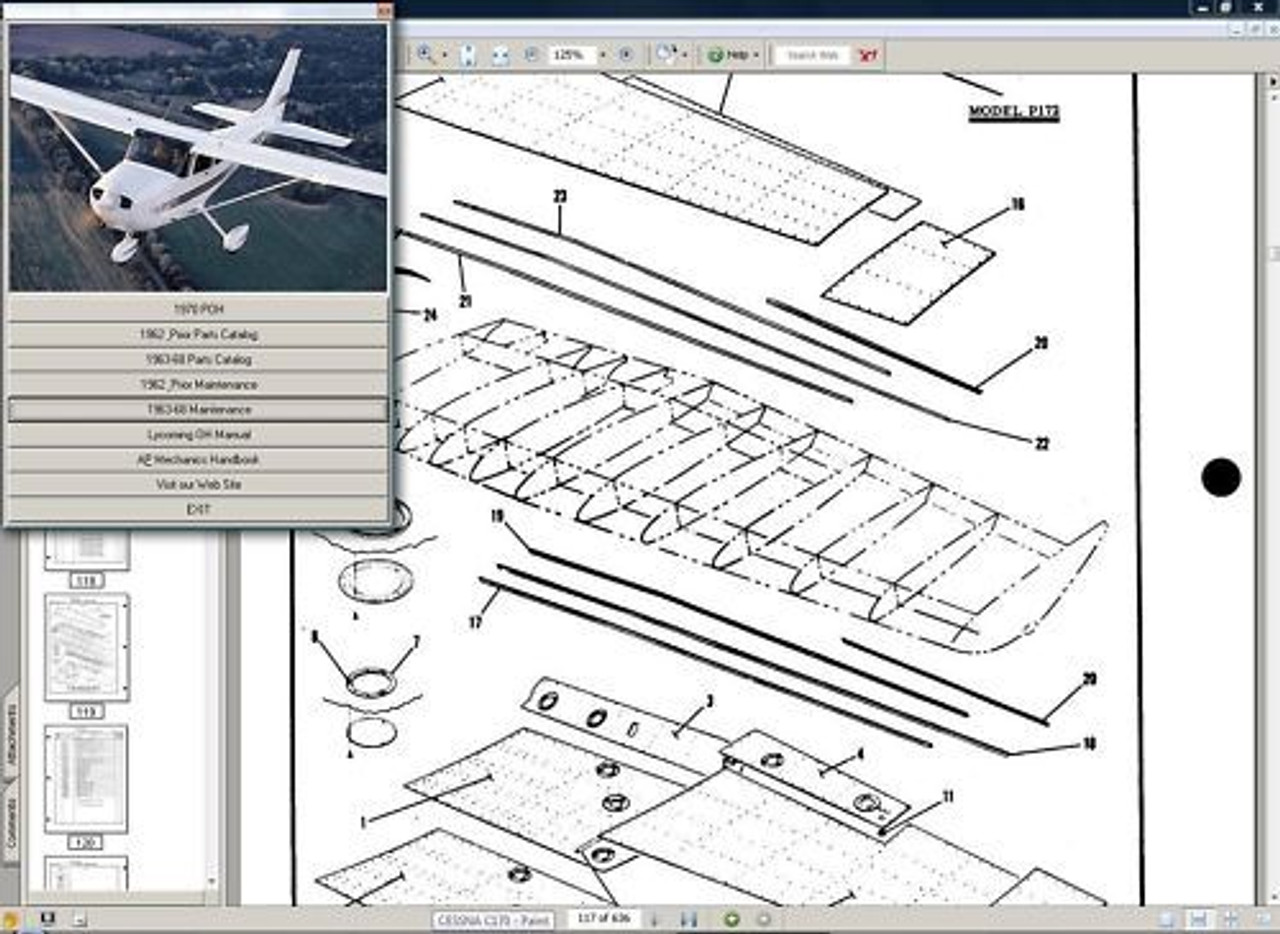Click the fit page height icon
The image size is (1280, 934).
467,55
